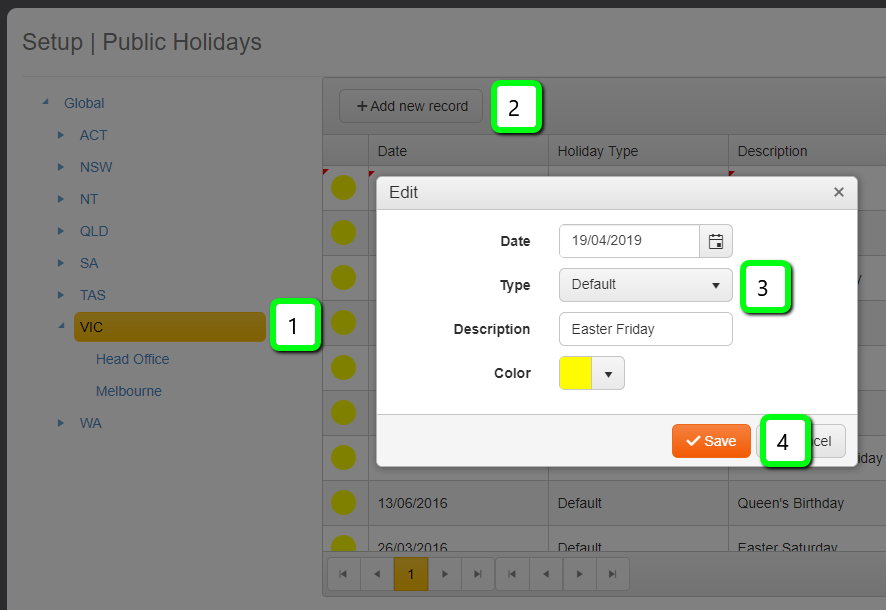Select page 1 in pager

click(410, 574)
